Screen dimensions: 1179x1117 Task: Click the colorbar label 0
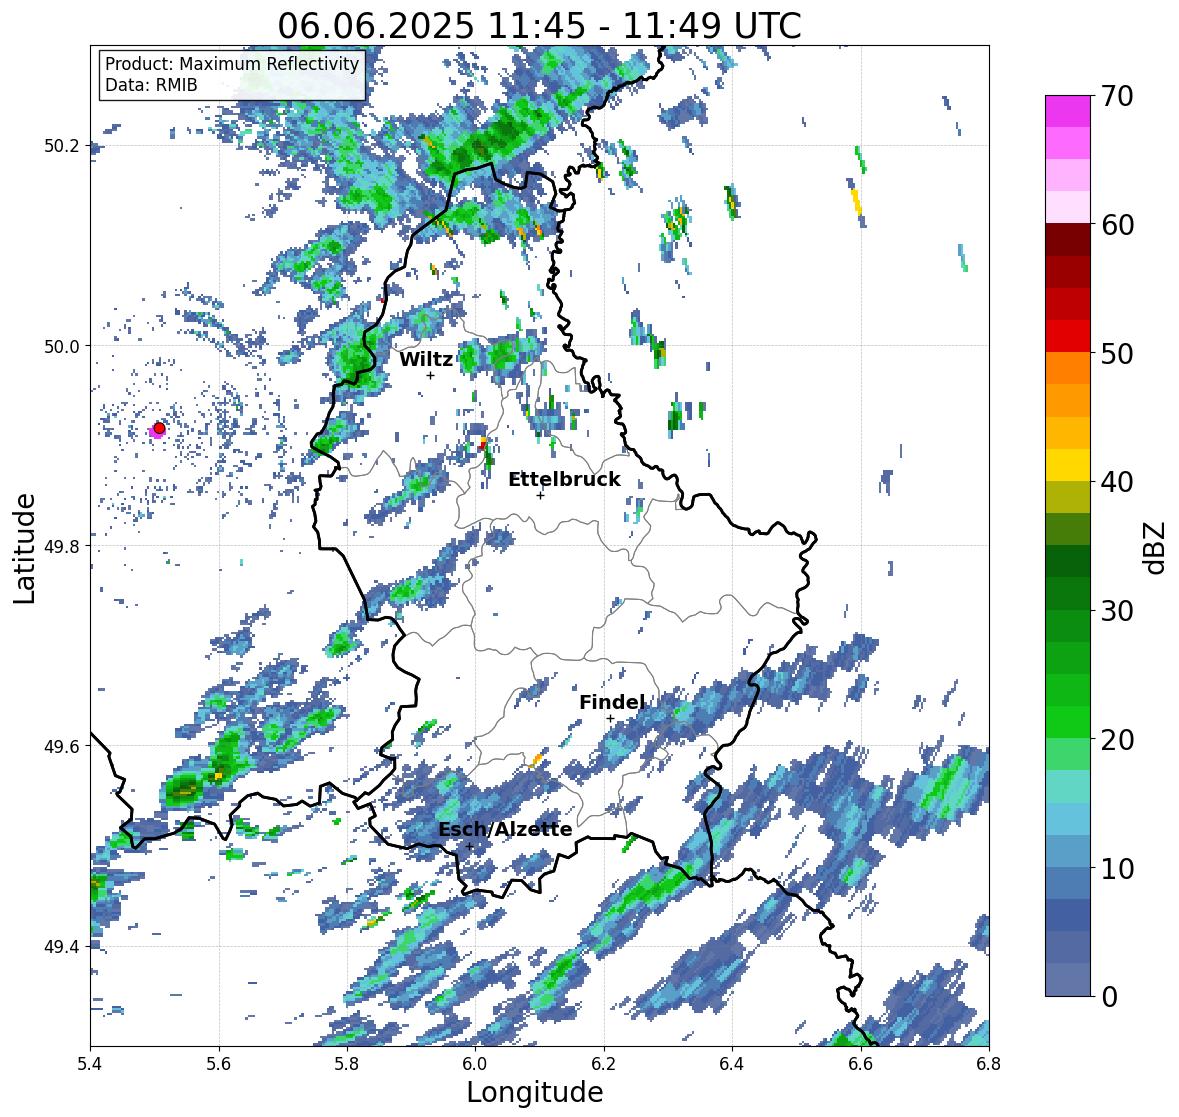1109,997
